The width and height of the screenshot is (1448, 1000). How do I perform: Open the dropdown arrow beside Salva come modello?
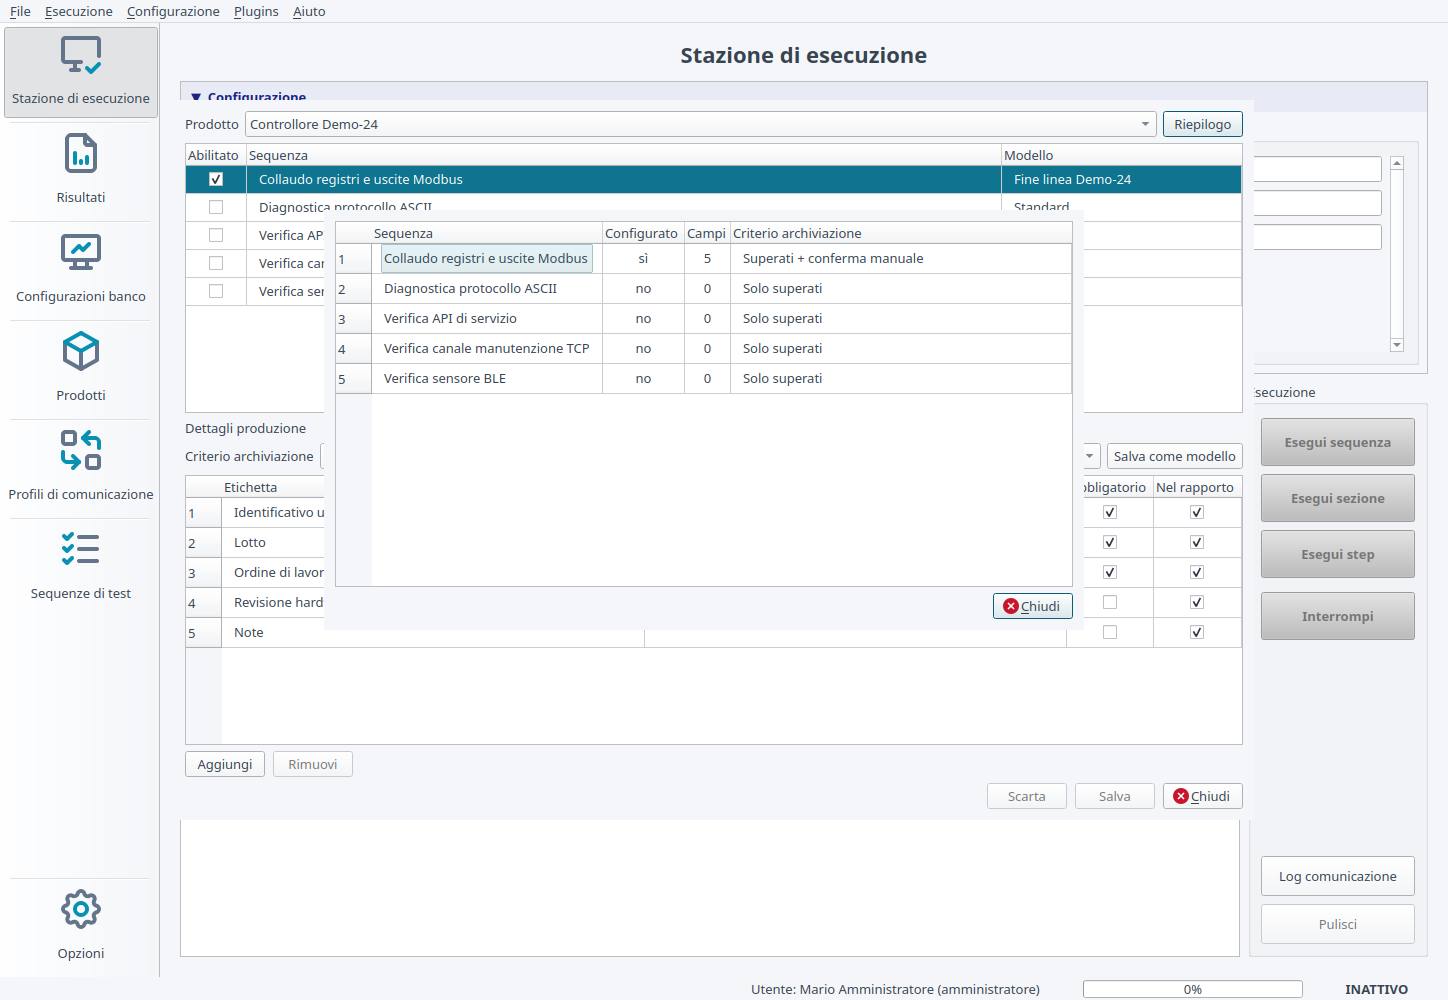pyautogui.click(x=1089, y=456)
